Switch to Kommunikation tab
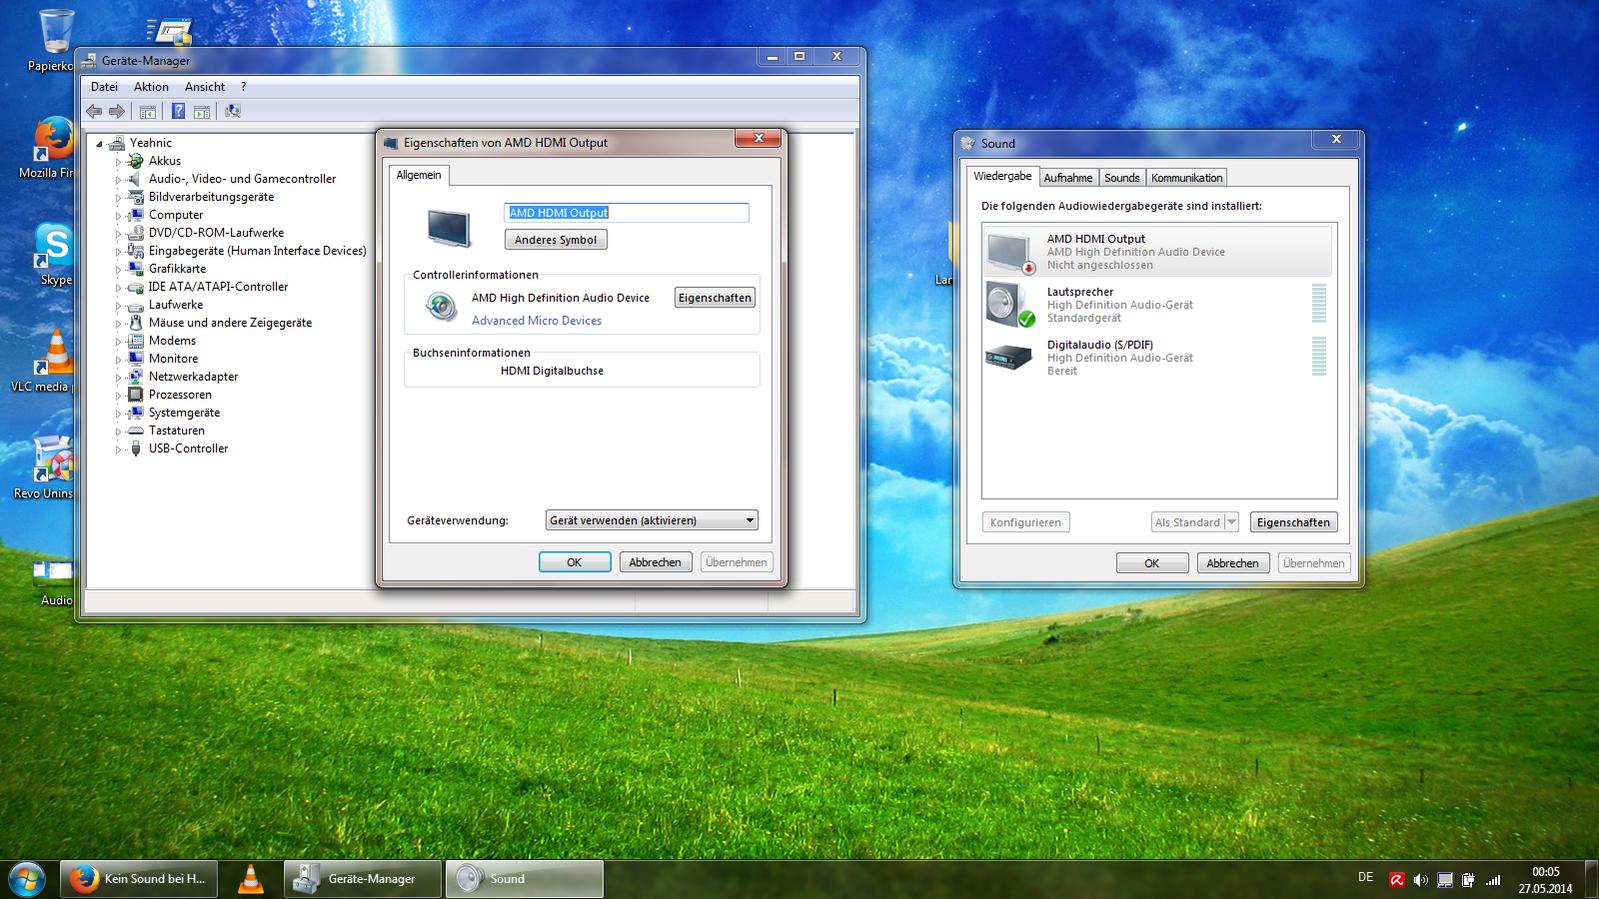 tap(1186, 177)
